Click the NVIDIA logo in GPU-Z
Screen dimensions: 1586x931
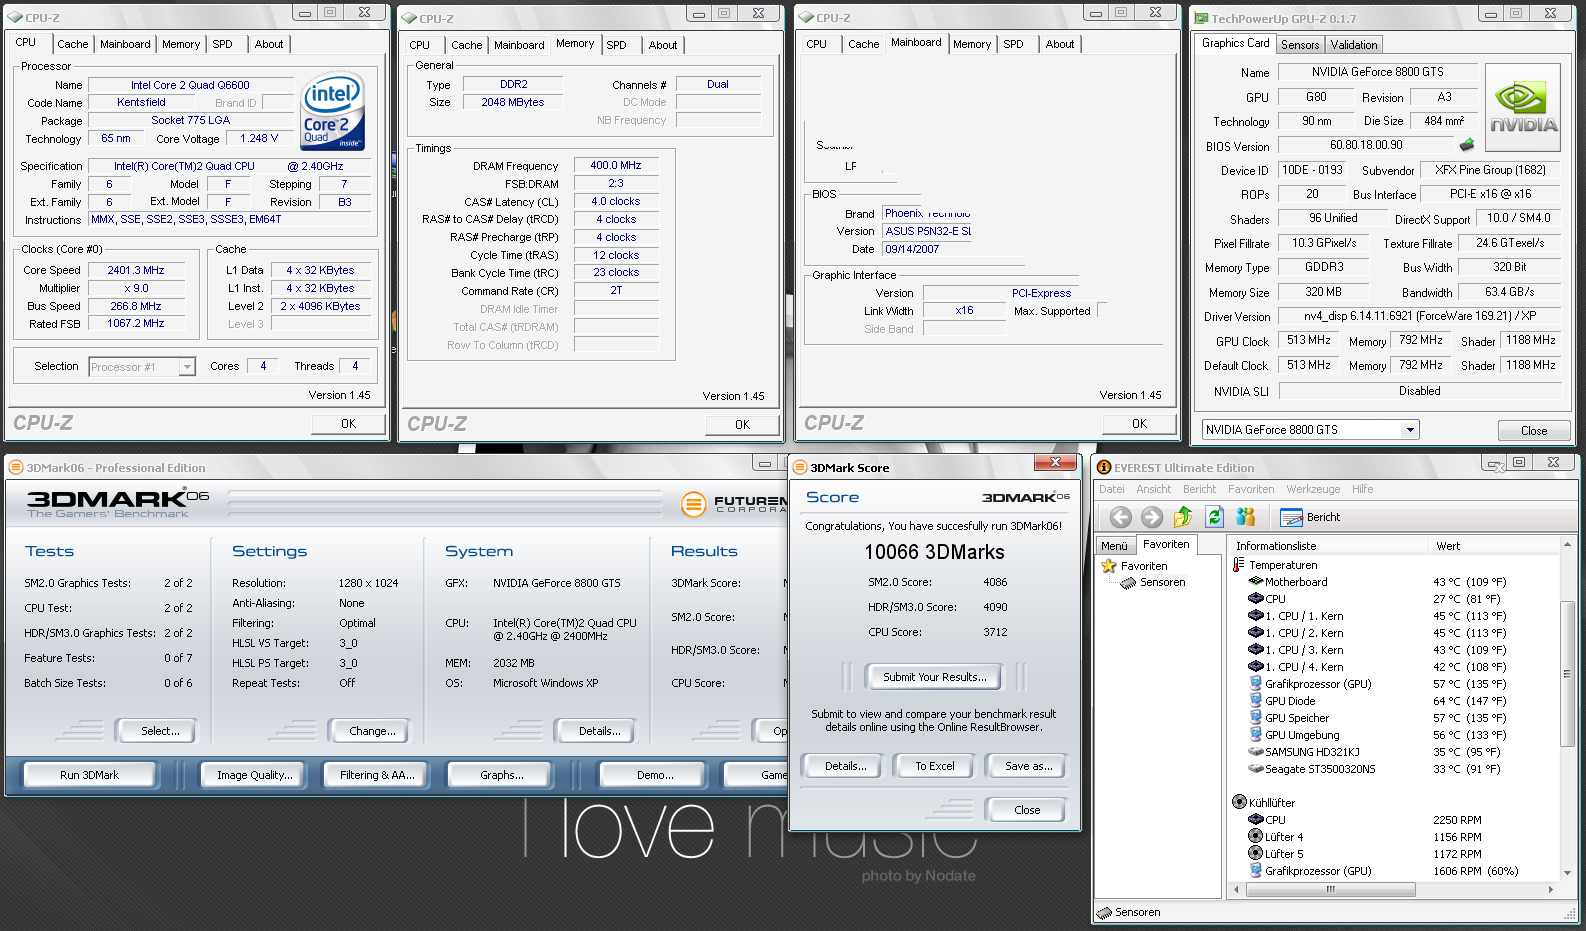coord(1523,108)
